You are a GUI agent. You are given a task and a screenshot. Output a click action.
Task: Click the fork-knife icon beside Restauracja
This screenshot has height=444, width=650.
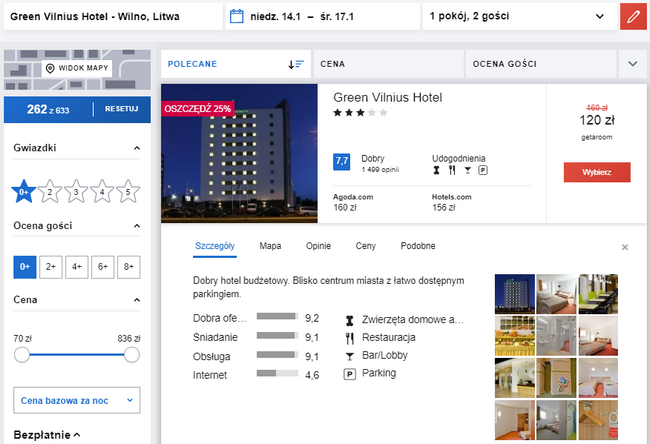349,338
